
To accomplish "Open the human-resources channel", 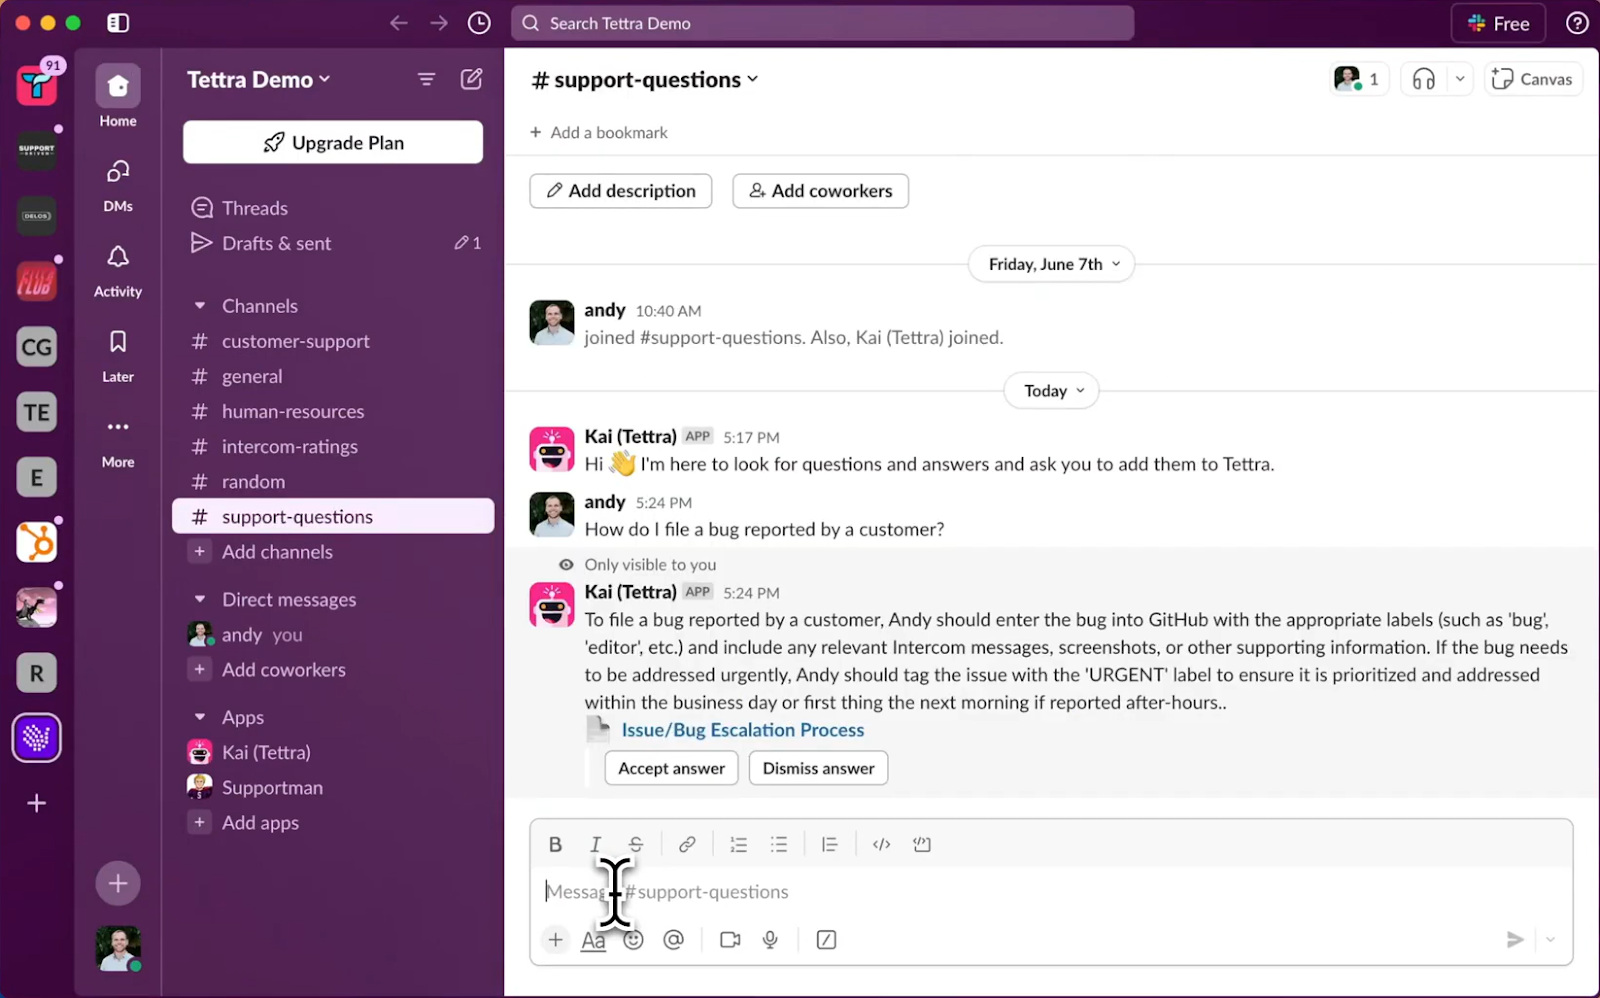I will pyautogui.click(x=333, y=411).
